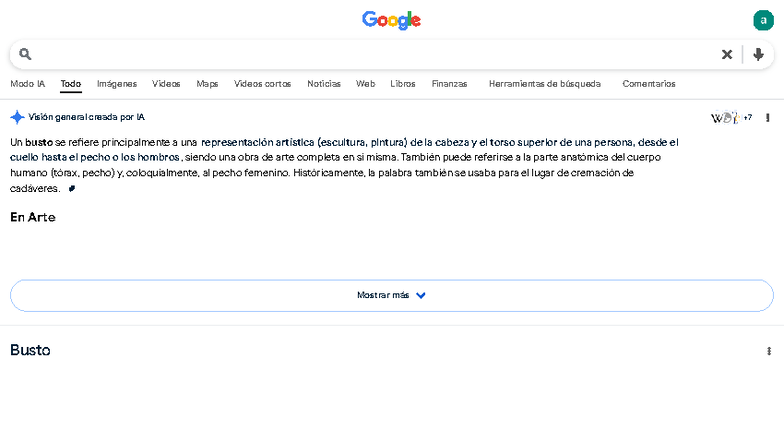
Task: Go to the Noticias tab
Action: (x=323, y=84)
